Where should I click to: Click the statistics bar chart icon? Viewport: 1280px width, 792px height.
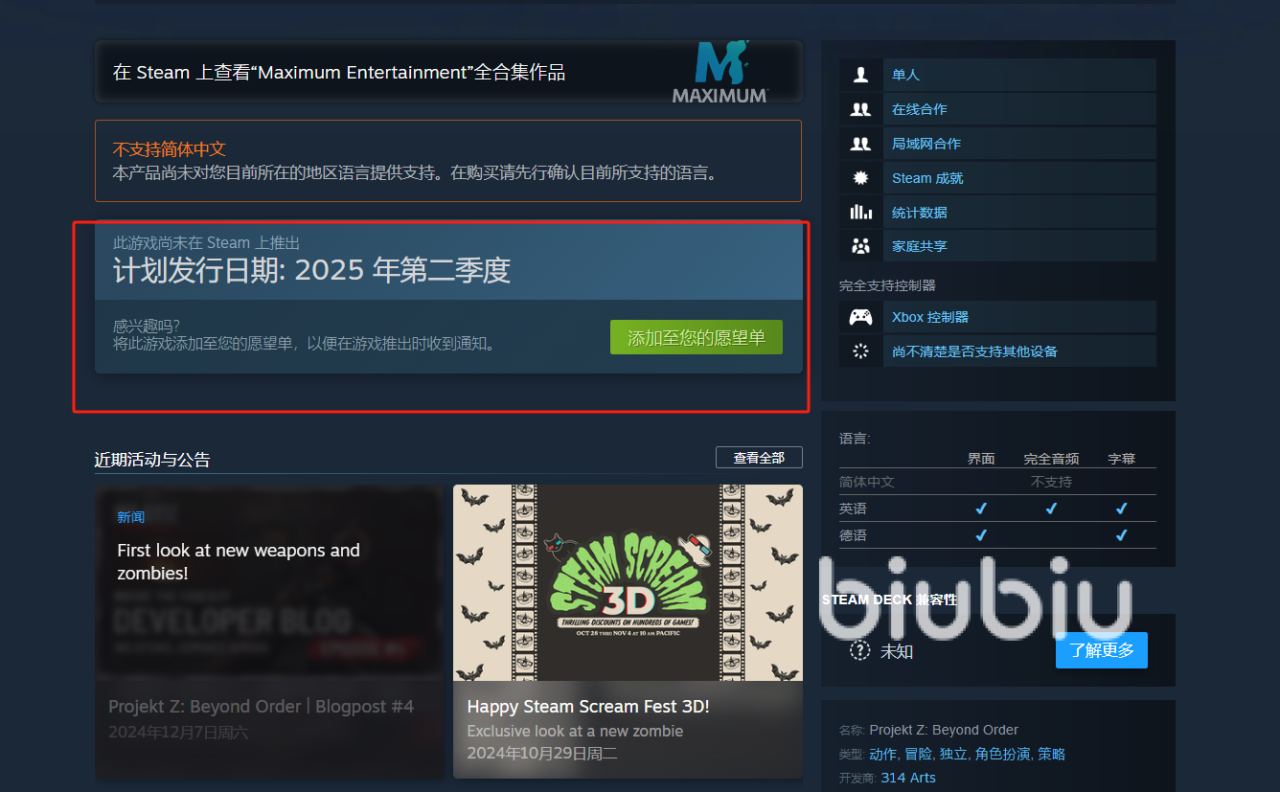tap(860, 212)
